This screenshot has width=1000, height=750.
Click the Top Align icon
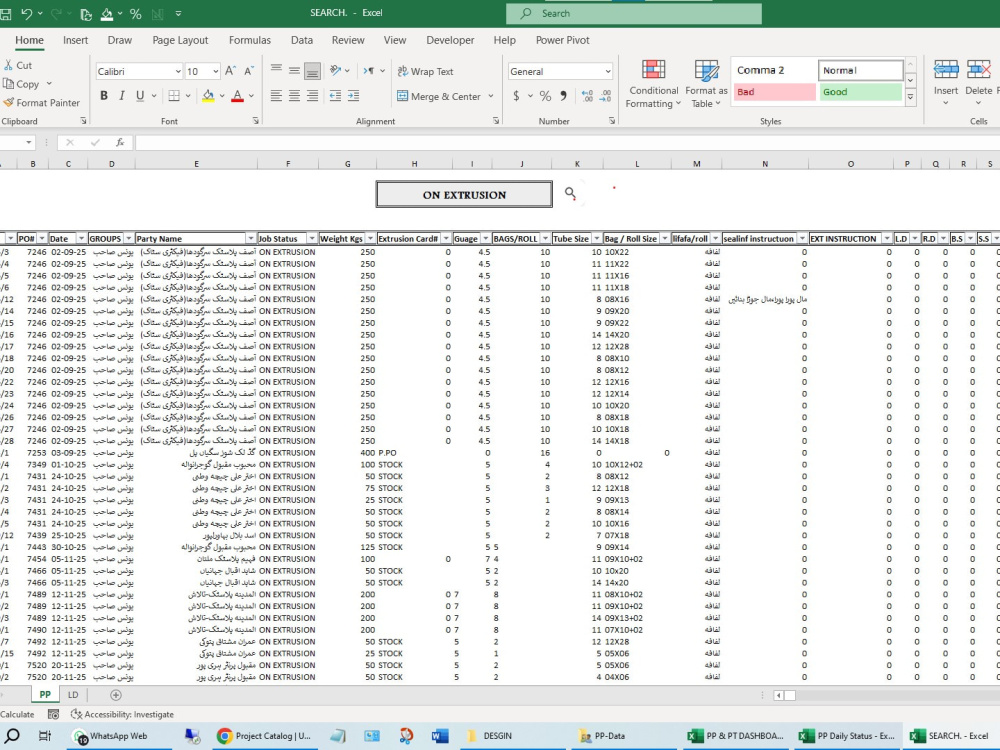click(x=276, y=71)
